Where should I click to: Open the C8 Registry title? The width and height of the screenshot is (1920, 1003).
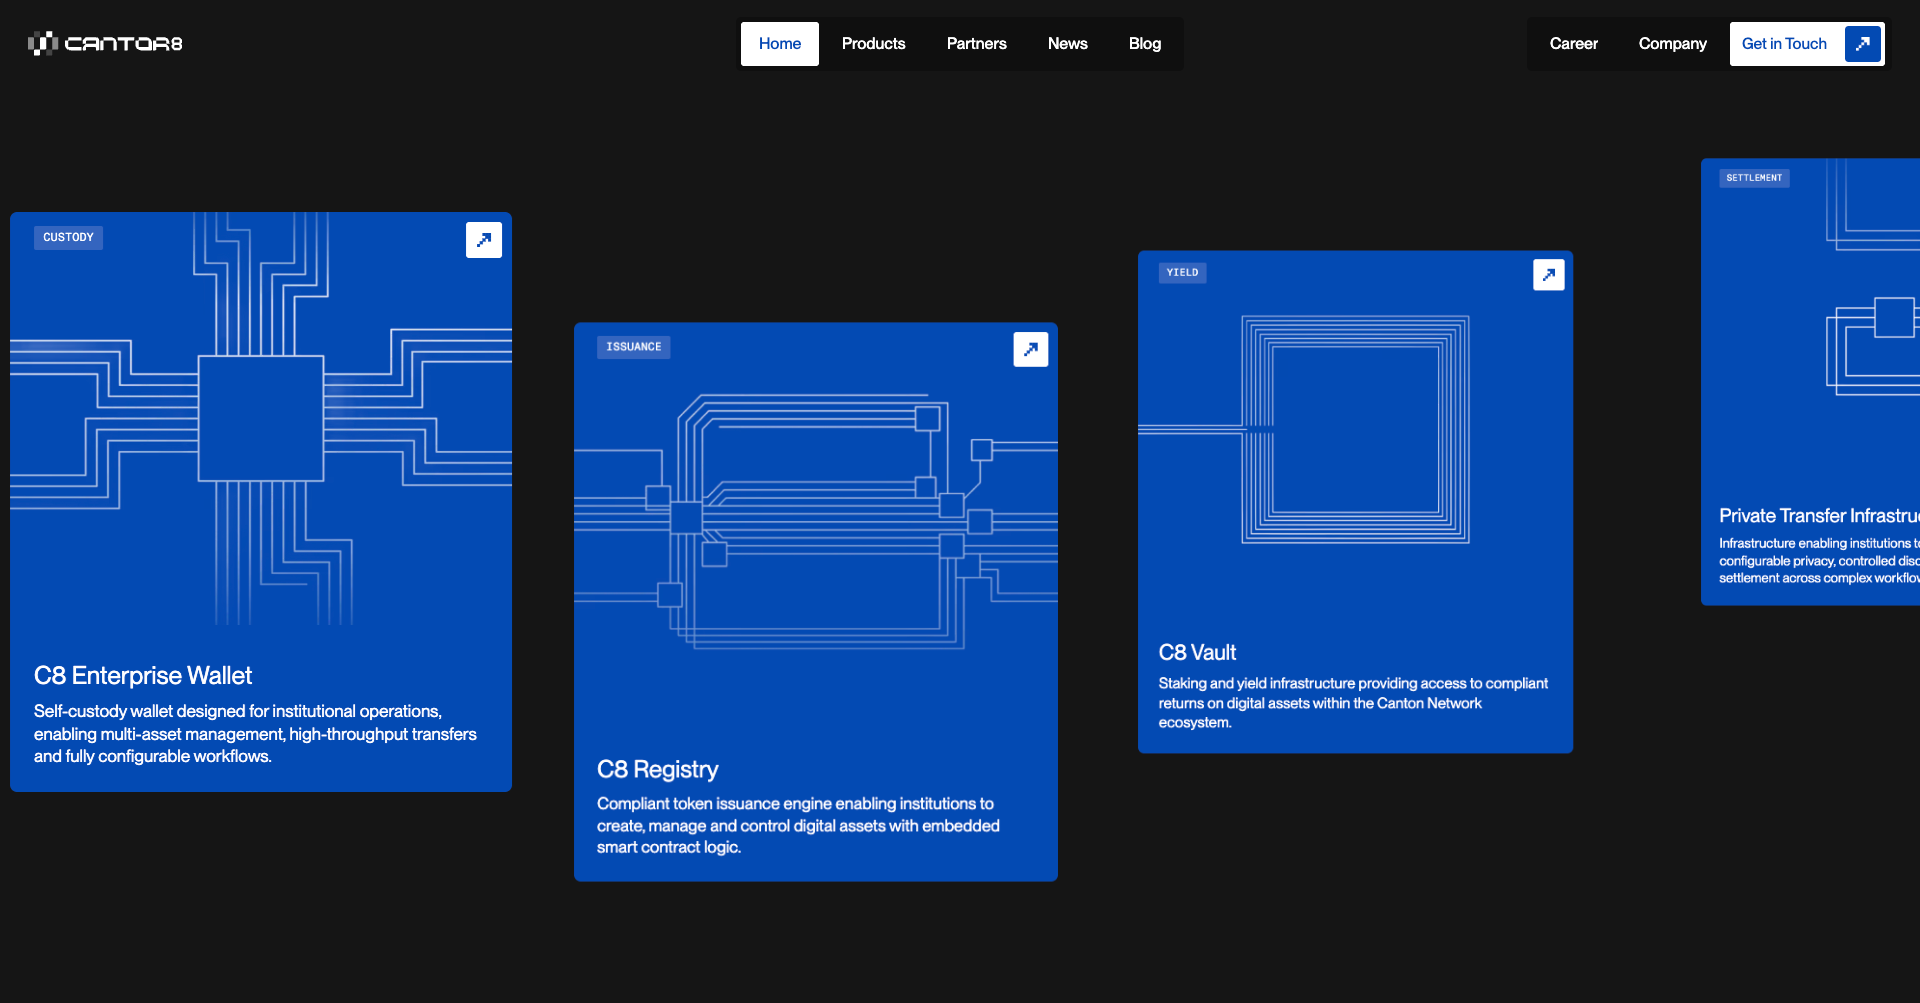(658, 770)
